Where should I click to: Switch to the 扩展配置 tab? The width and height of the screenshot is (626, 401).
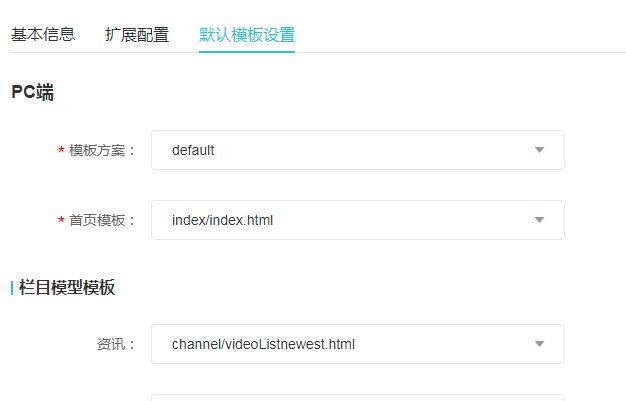click(x=137, y=34)
